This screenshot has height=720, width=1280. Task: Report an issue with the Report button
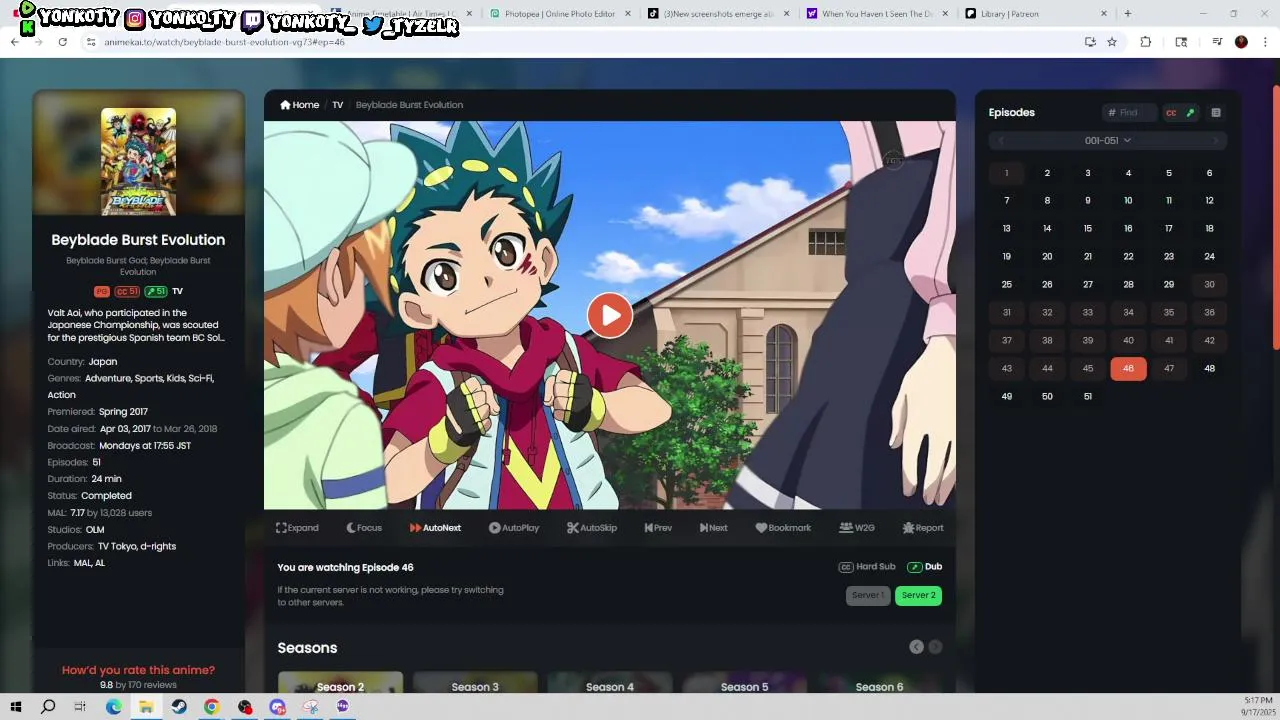(x=922, y=528)
